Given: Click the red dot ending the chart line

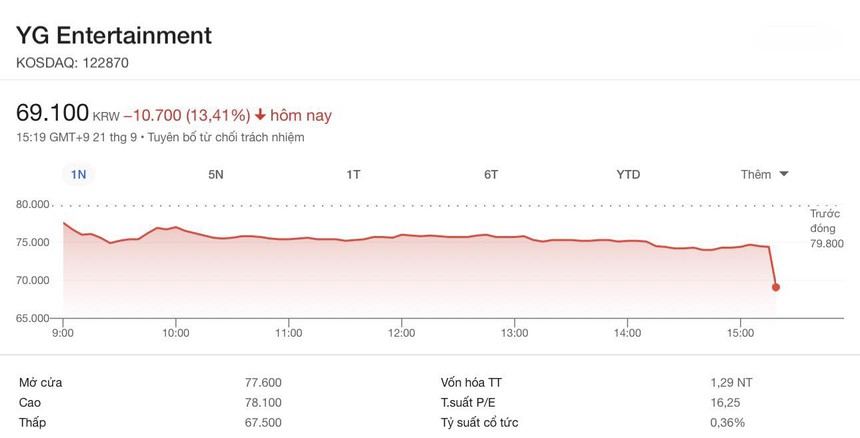Looking at the screenshot, I should (776, 287).
